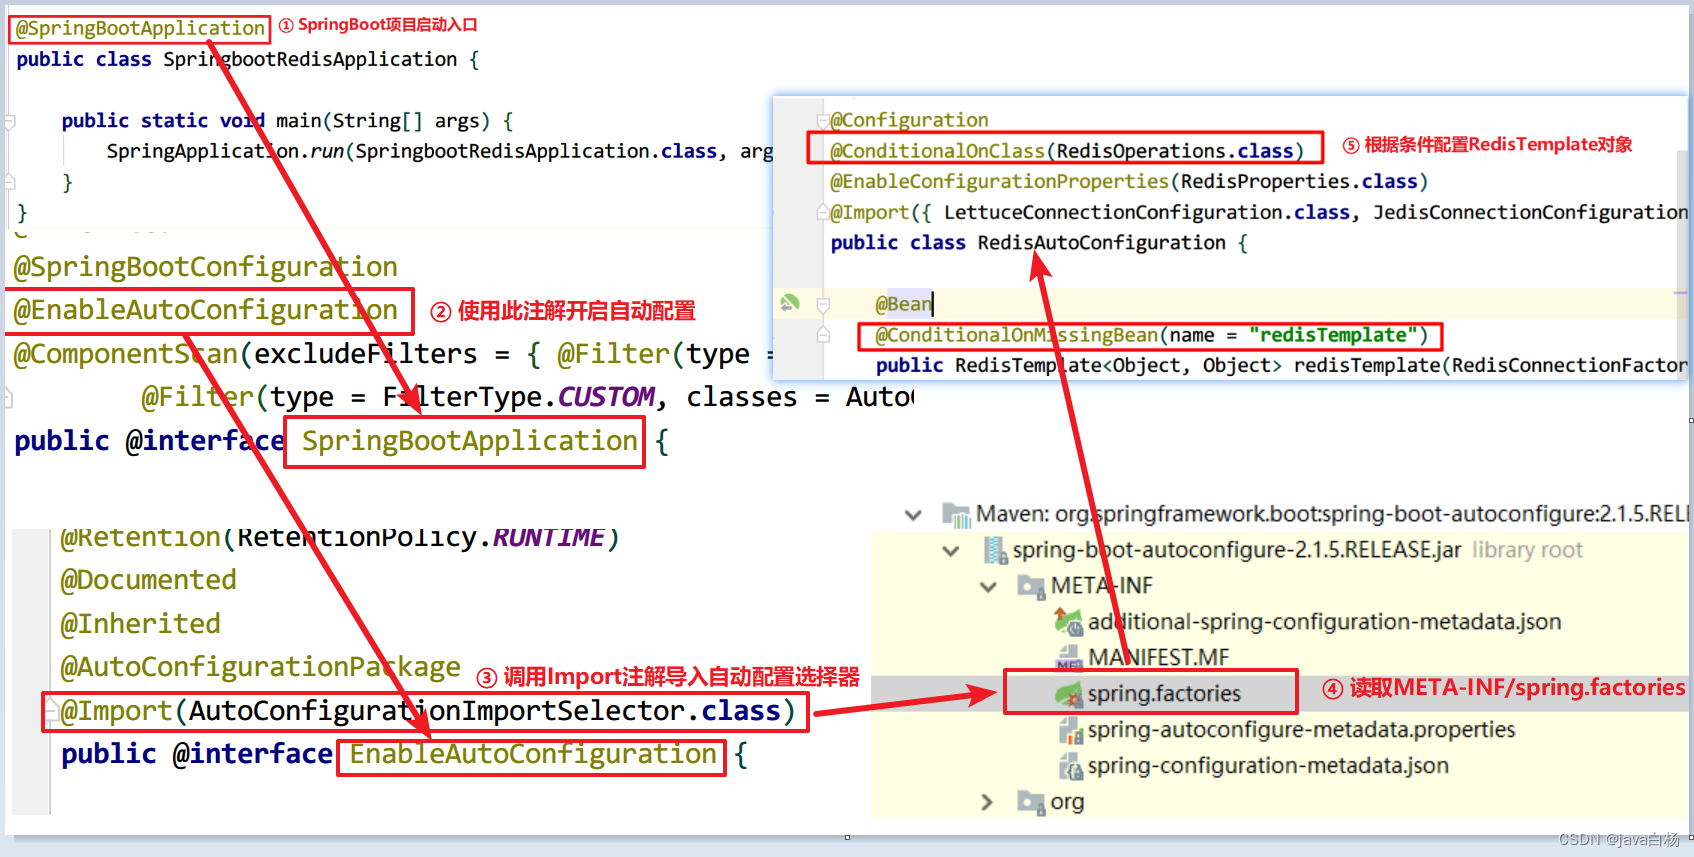
Task: Click the spring.factories file icon
Action: (x=1069, y=693)
